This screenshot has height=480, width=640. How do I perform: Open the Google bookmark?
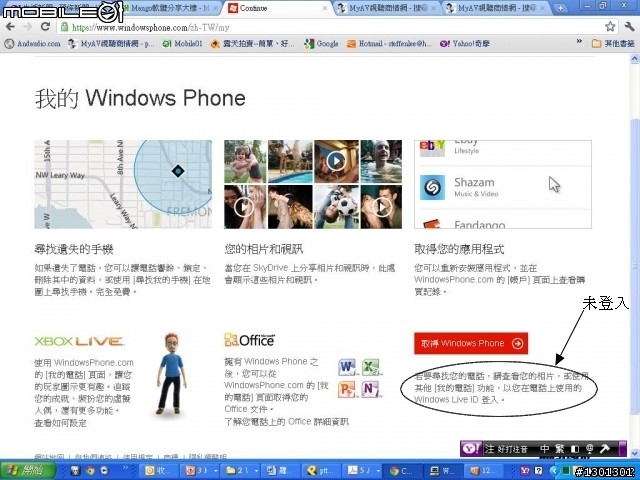[321, 44]
